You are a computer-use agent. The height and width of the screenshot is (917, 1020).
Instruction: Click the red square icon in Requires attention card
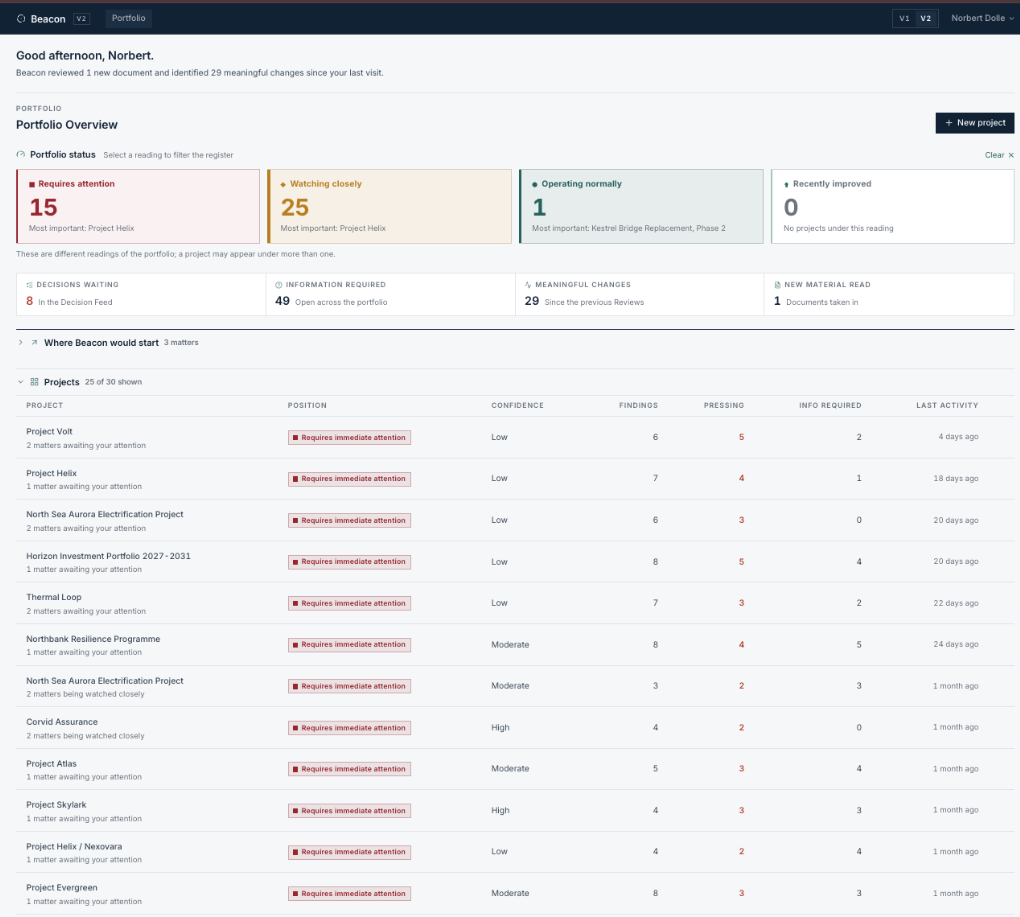click(x=32, y=185)
